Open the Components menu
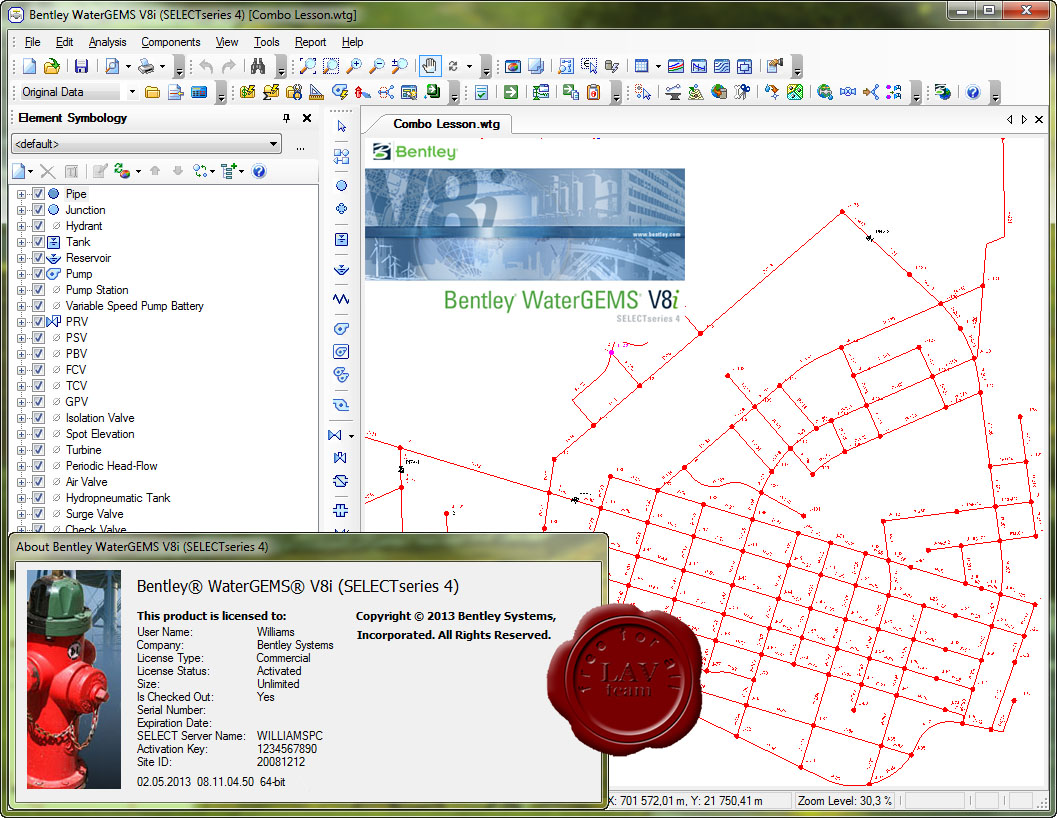Viewport: 1057px width, 818px height. 171,42
